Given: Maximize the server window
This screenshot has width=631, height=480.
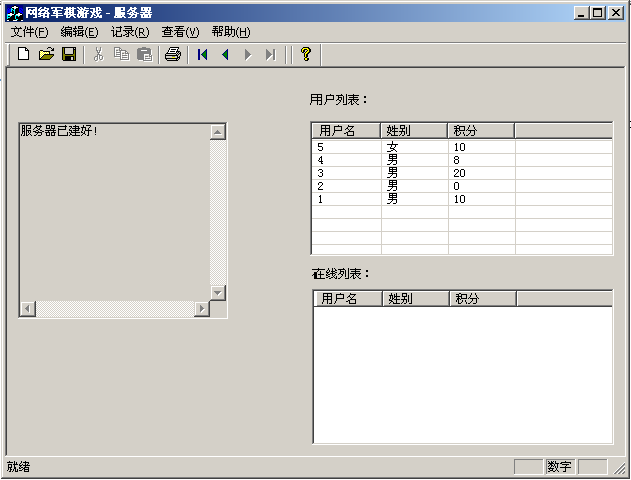Looking at the screenshot, I should (x=598, y=13).
